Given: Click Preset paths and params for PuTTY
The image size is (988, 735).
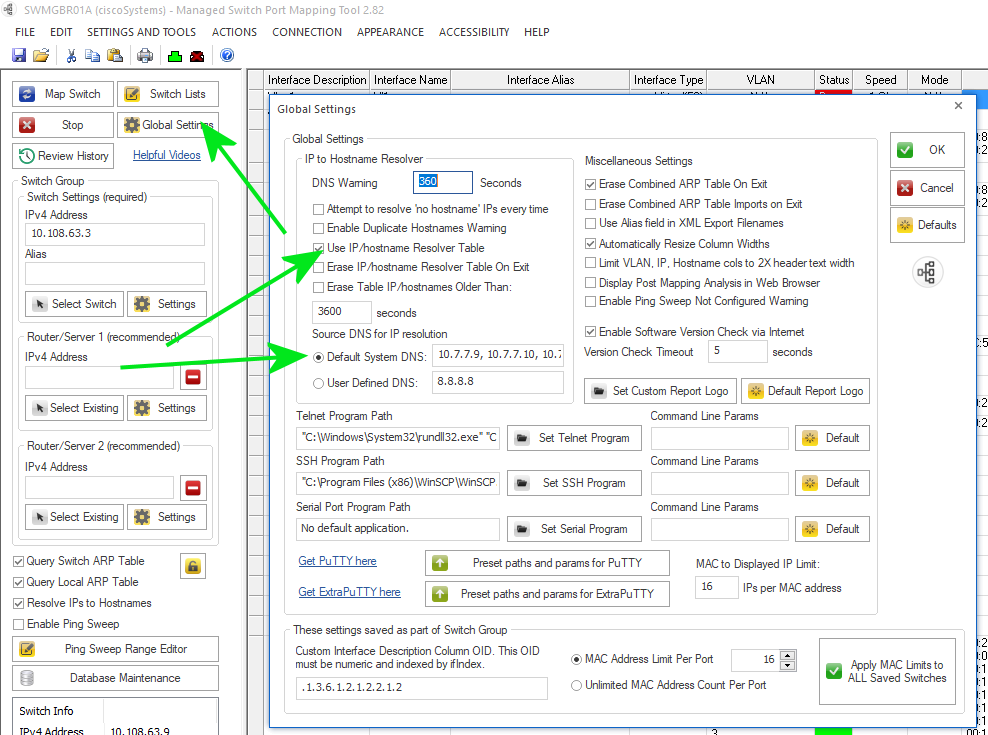Looking at the screenshot, I should click(x=547, y=563).
